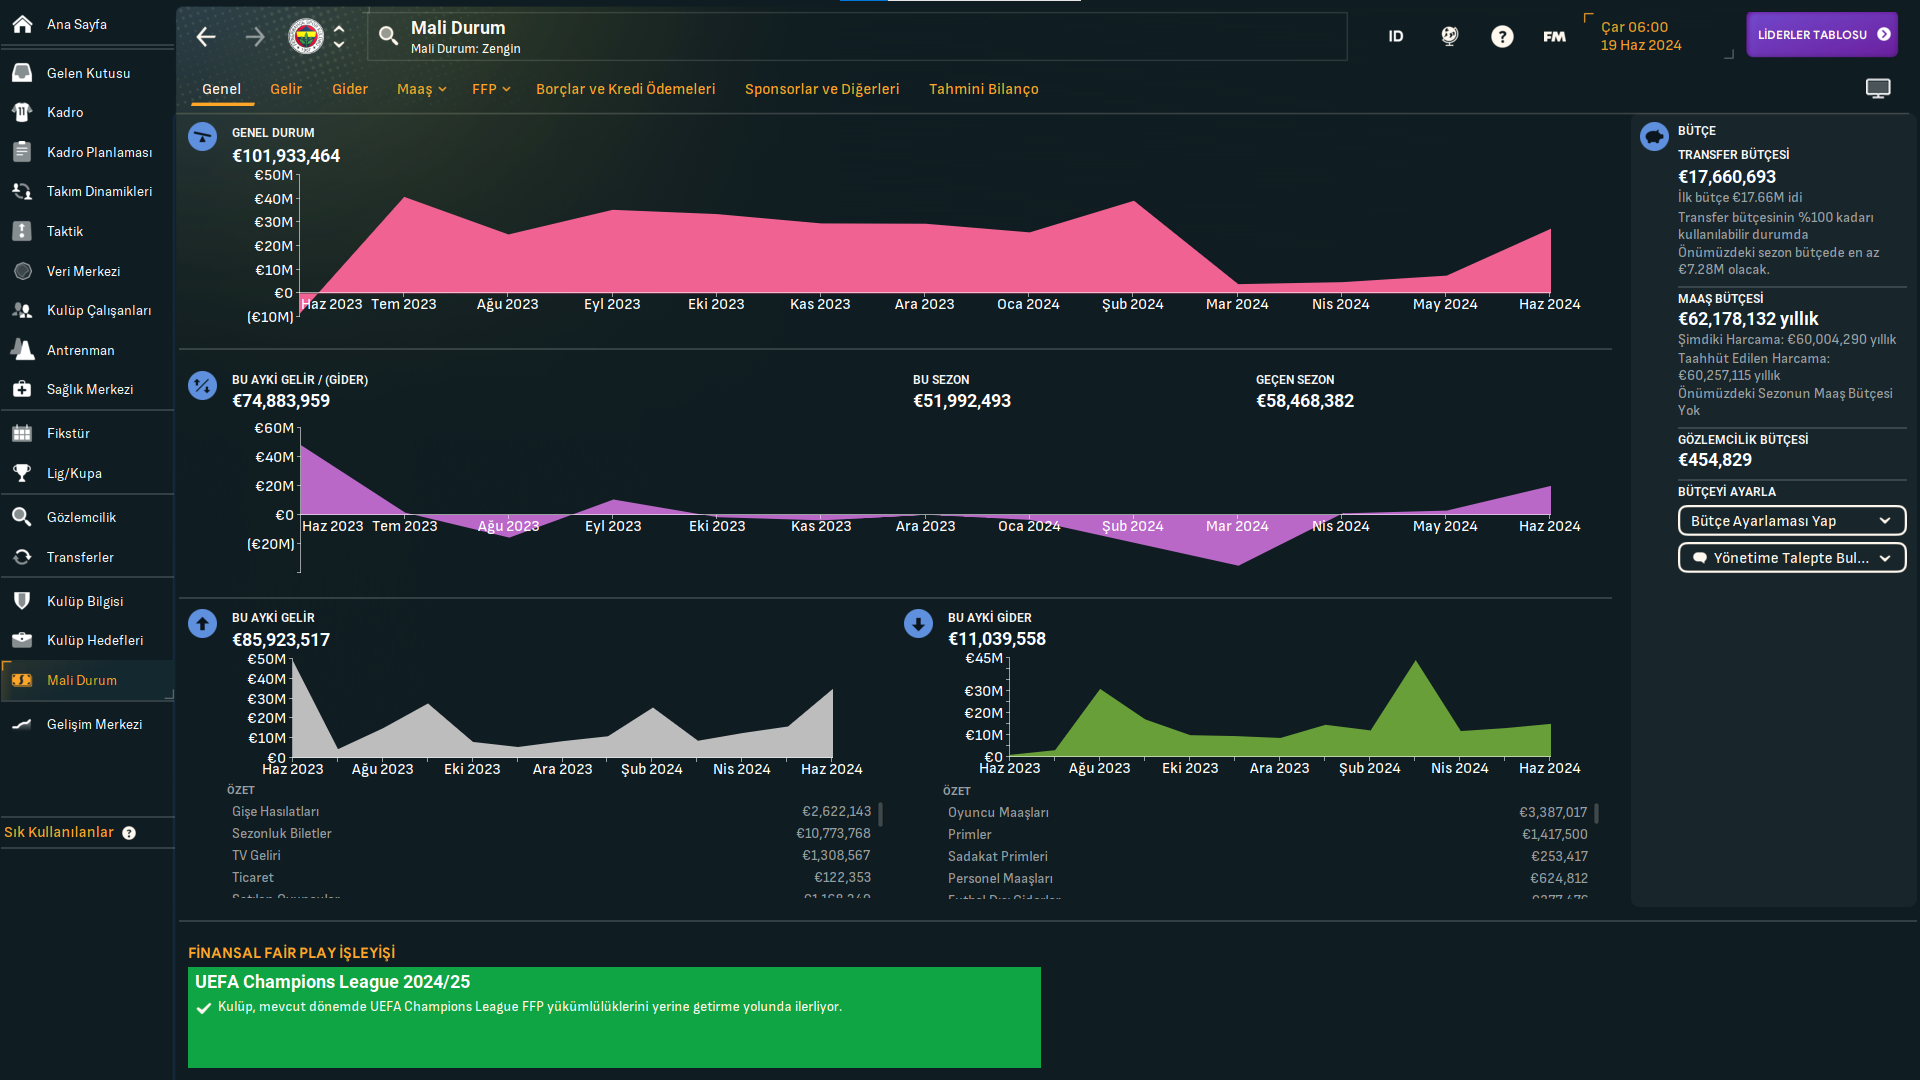Click the FM logo icon
Screen dimensions: 1920x1080
point(1554,37)
